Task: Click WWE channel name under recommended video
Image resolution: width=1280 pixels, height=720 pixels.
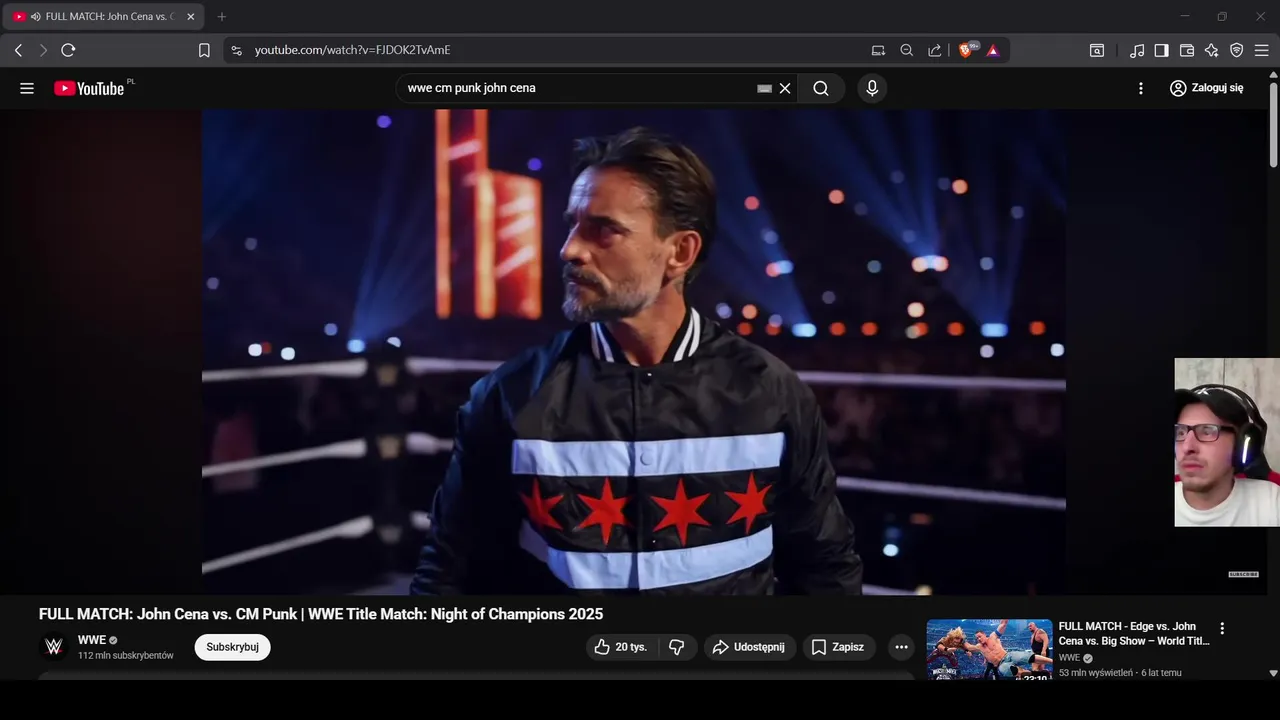Action: (x=1069, y=658)
